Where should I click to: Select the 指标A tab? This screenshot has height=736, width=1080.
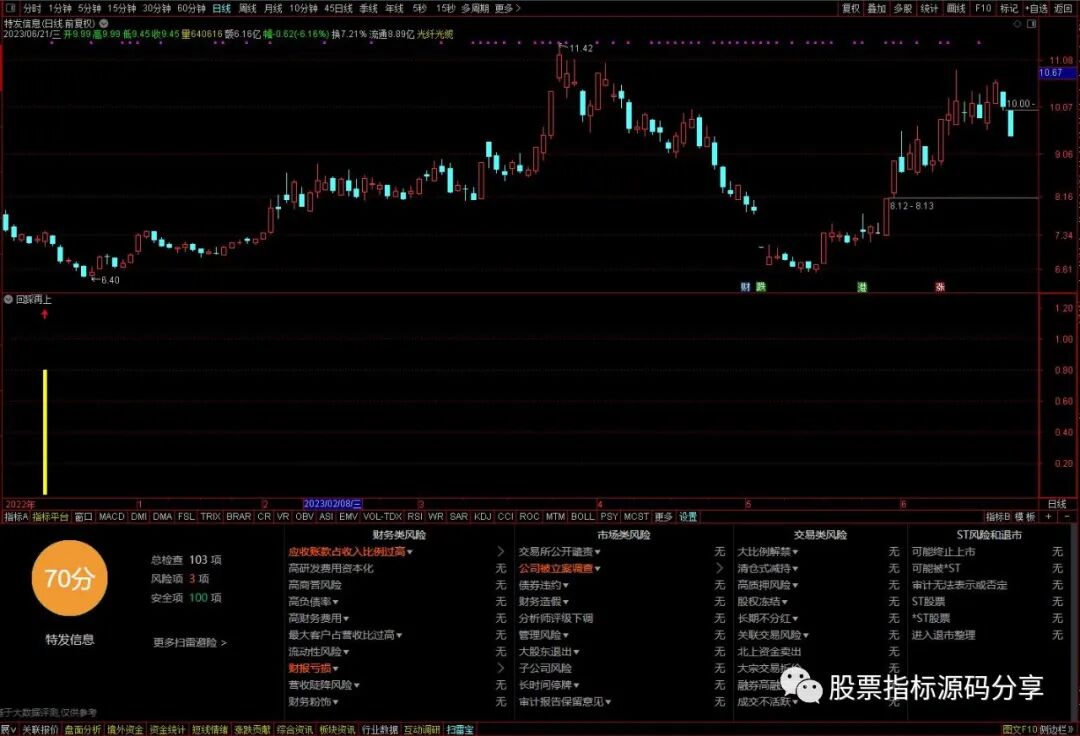click(17, 516)
